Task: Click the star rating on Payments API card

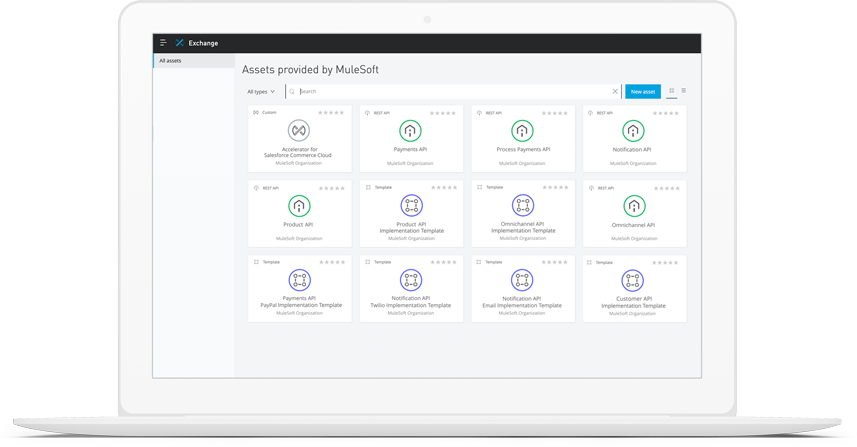Action: tap(443, 113)
